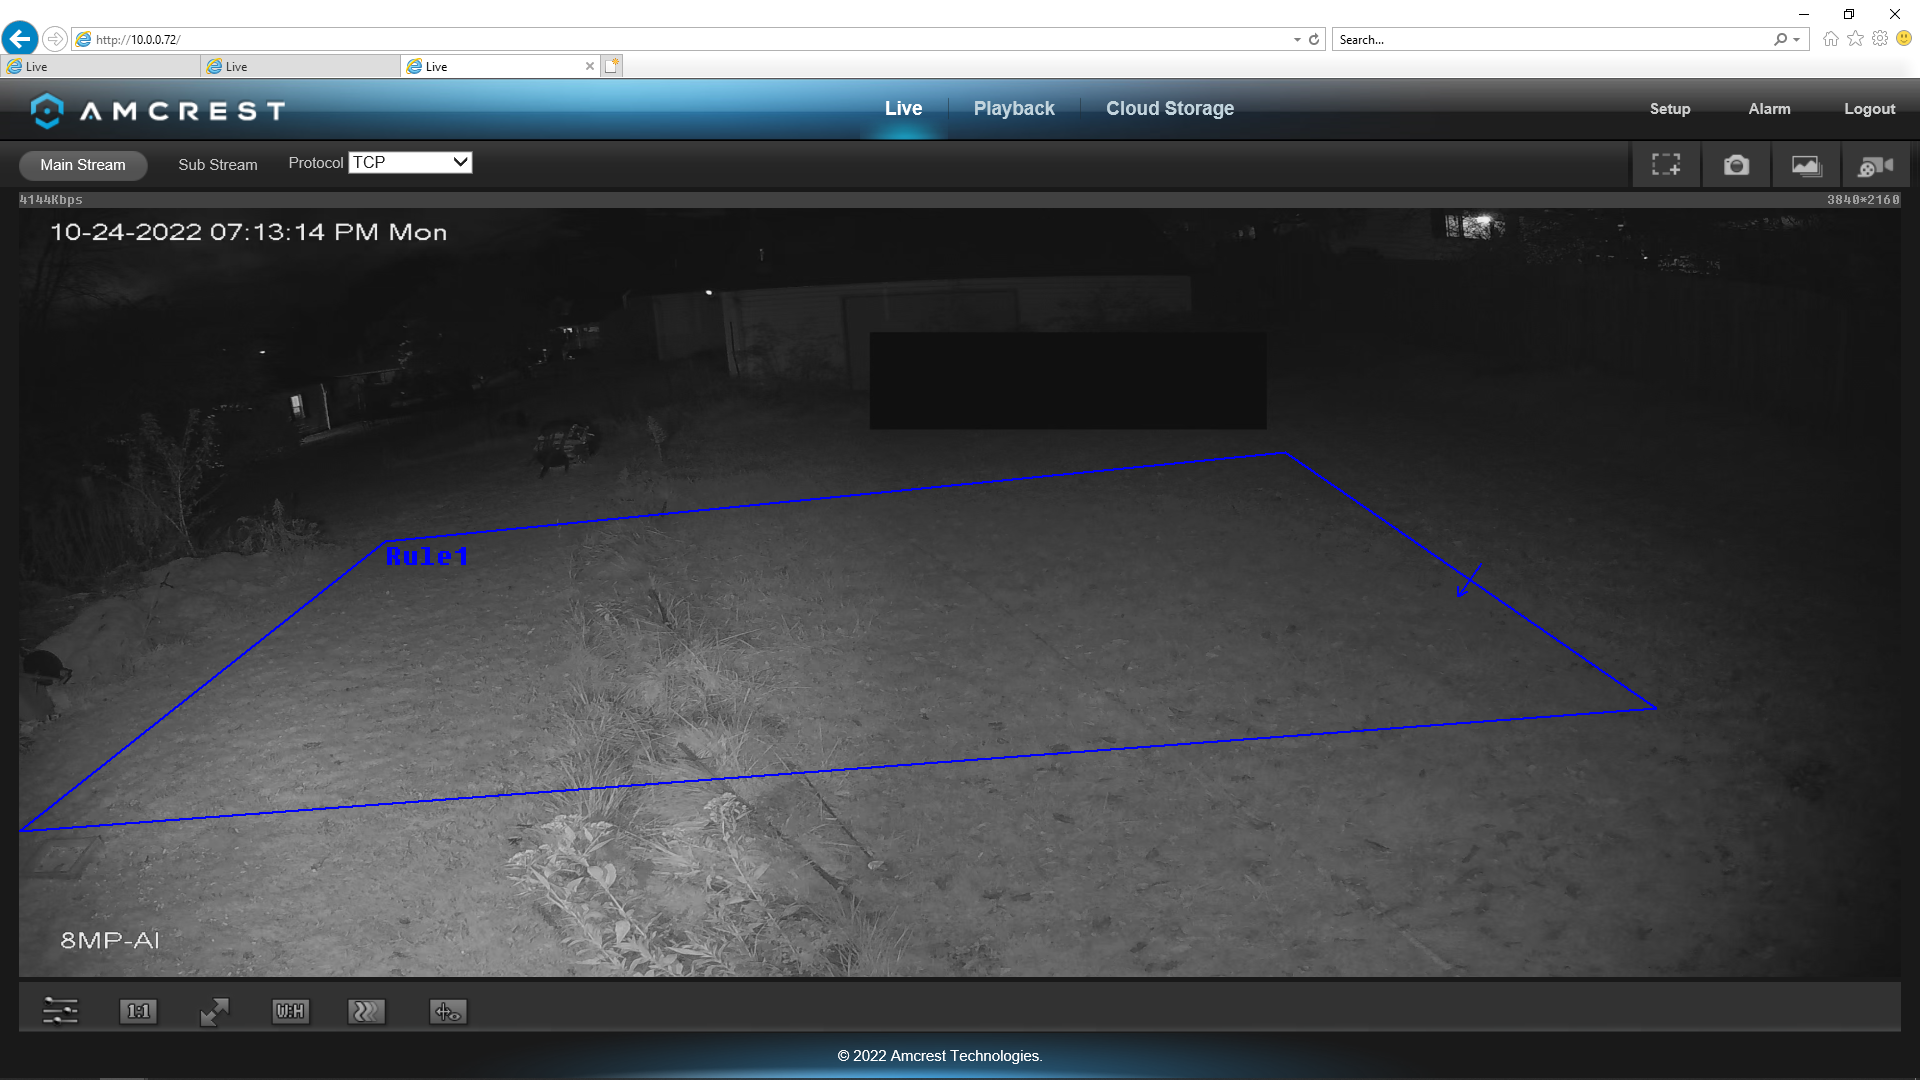Go back with browser back arrow
1920x1080 pixels.
20,39
